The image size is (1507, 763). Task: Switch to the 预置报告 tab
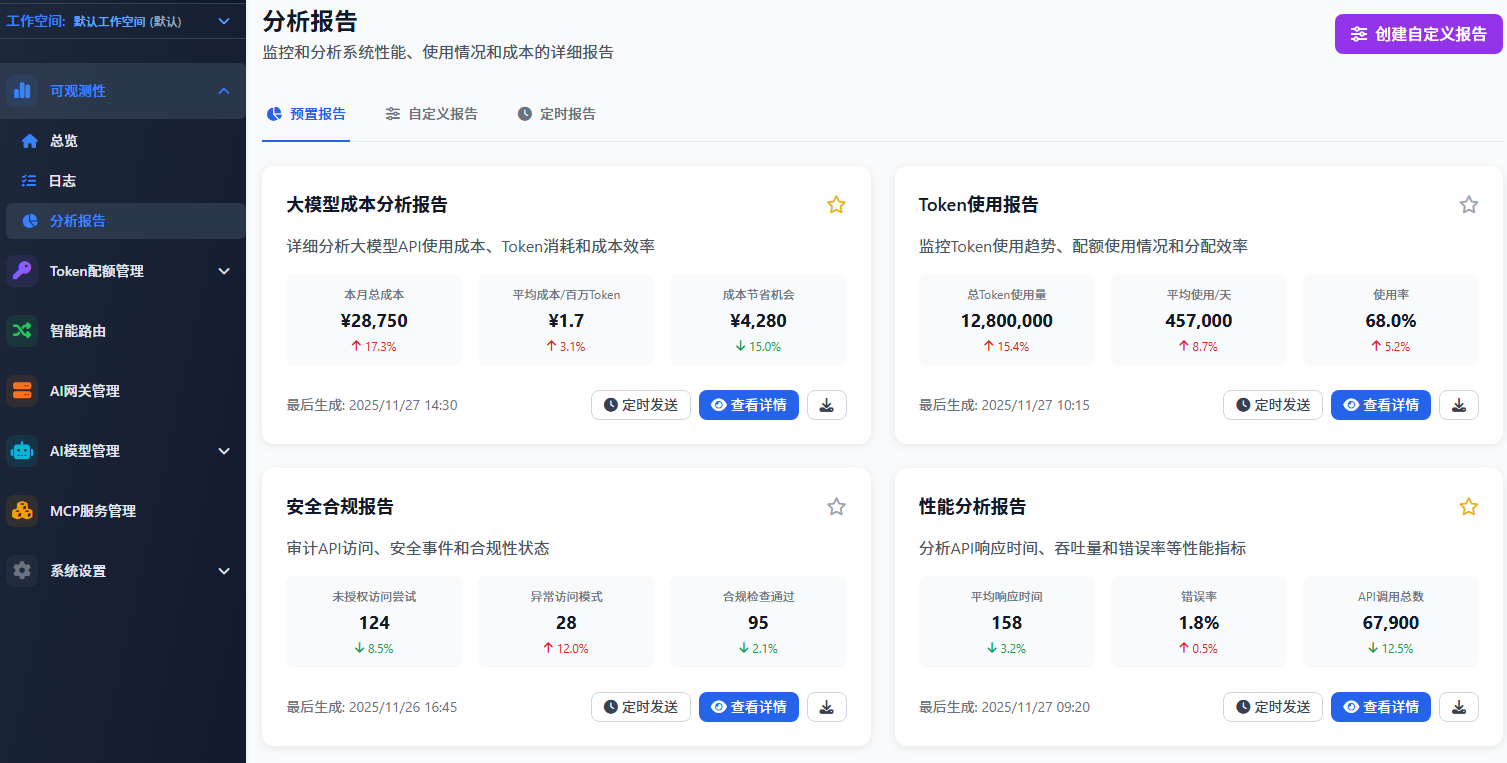(x=306, y=114)
